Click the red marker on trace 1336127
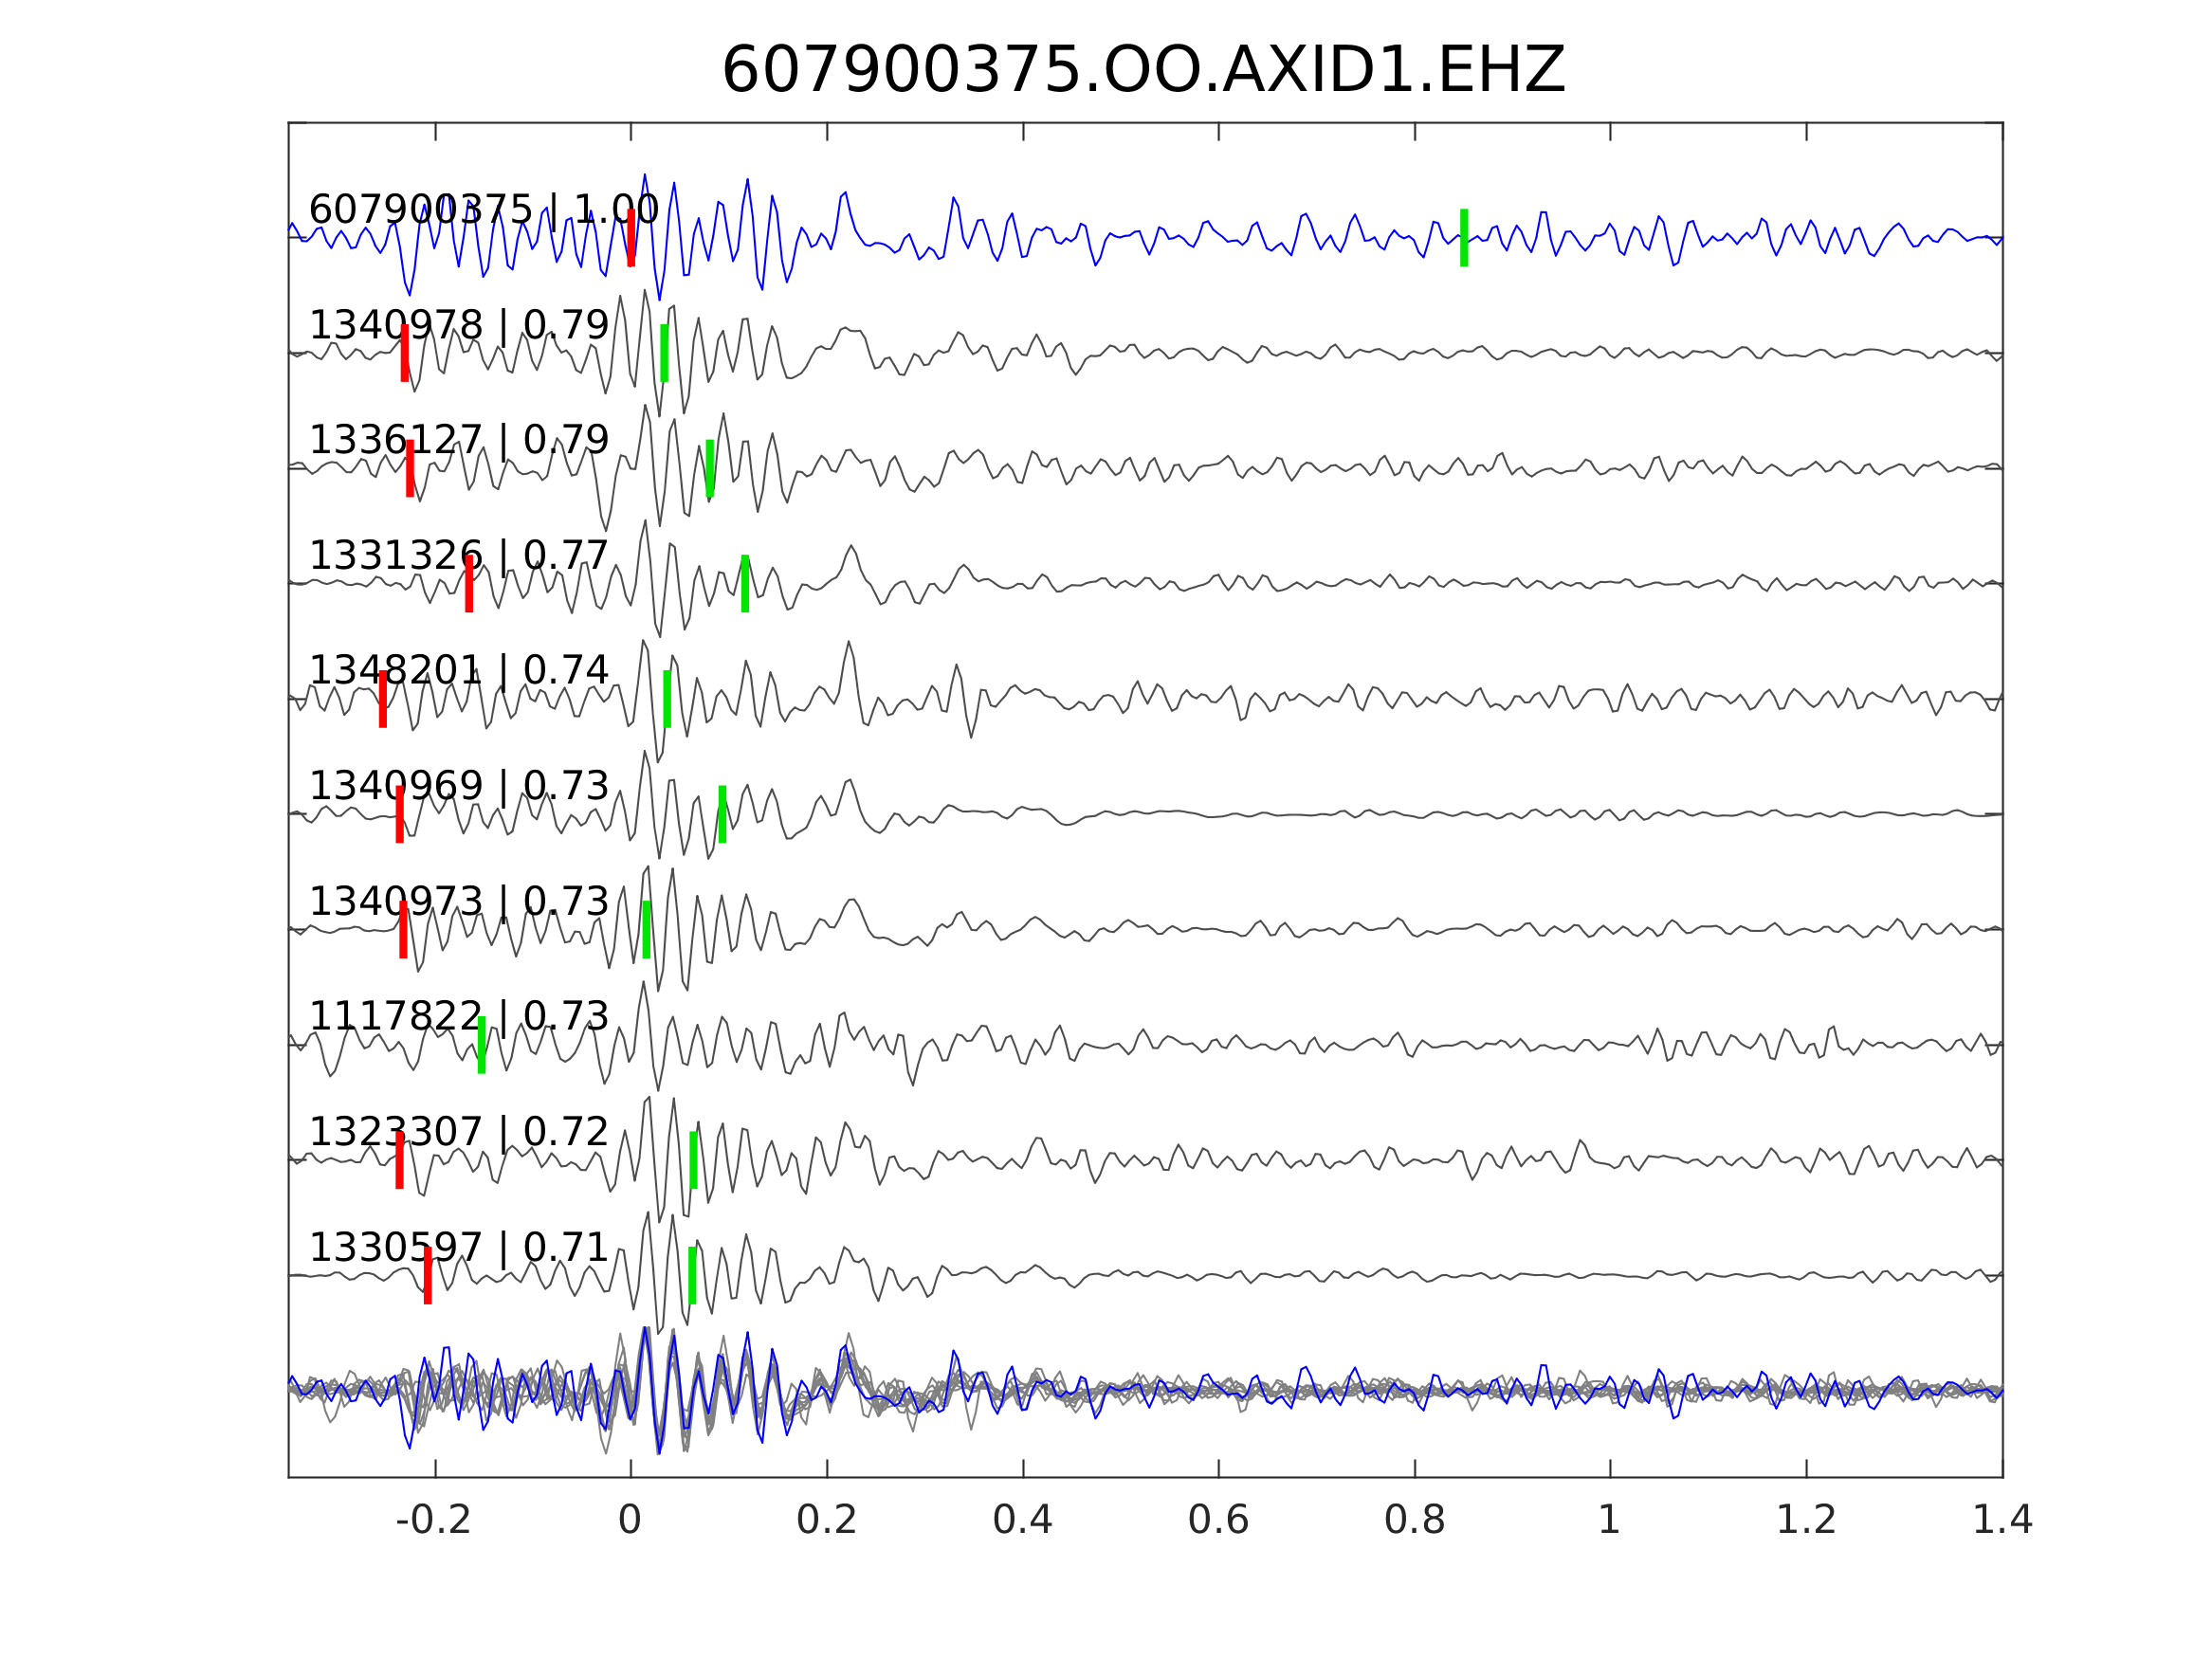Viewport: 2212px width, 1659px height. click(410, 468)
